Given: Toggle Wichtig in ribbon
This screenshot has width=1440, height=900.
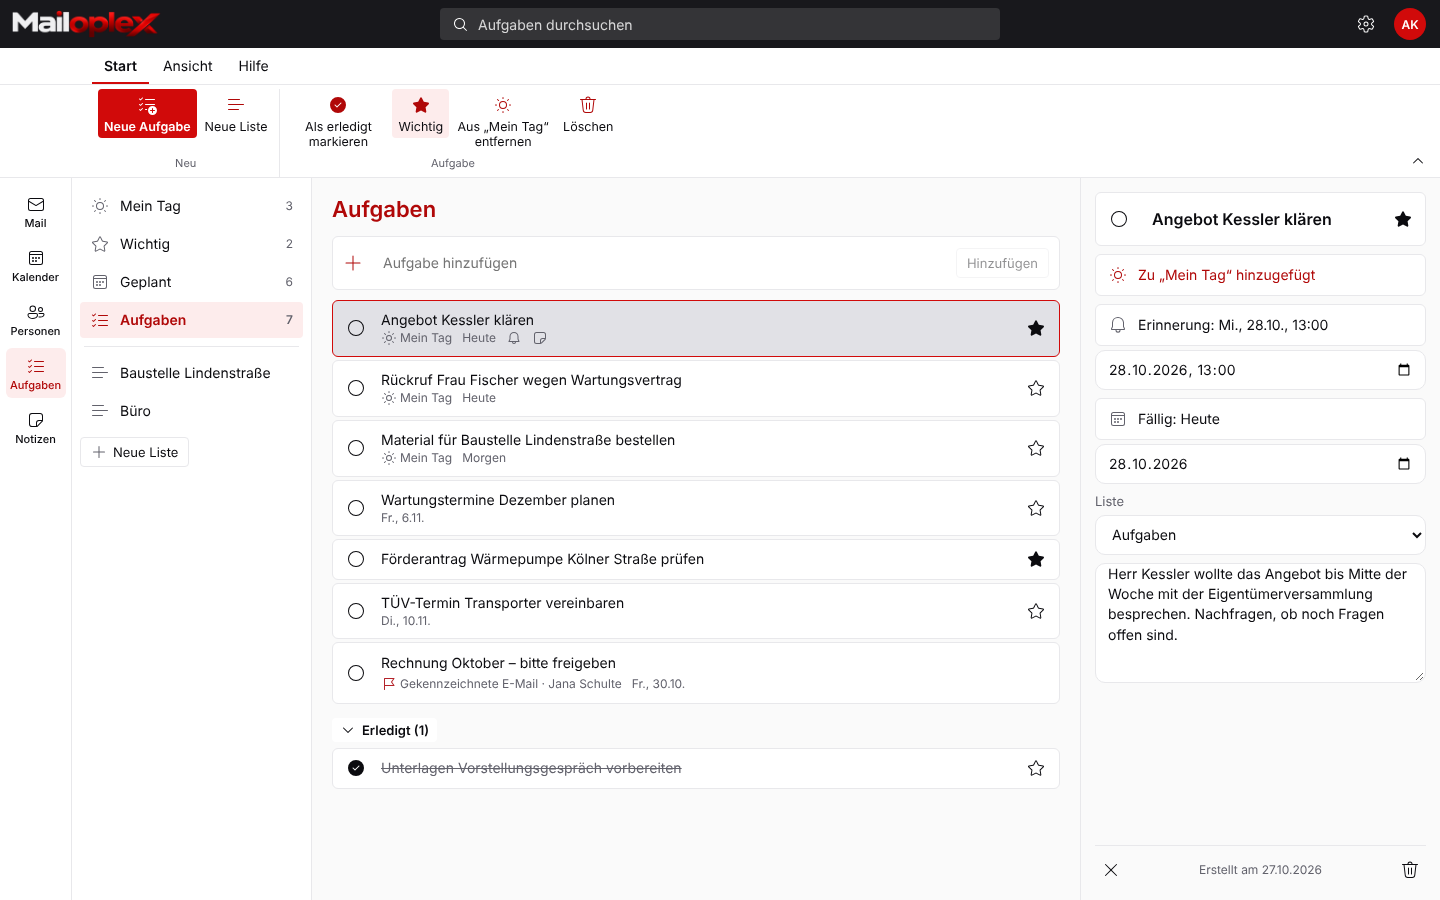Looking at the screenshot, I should [x=420, y=114].
